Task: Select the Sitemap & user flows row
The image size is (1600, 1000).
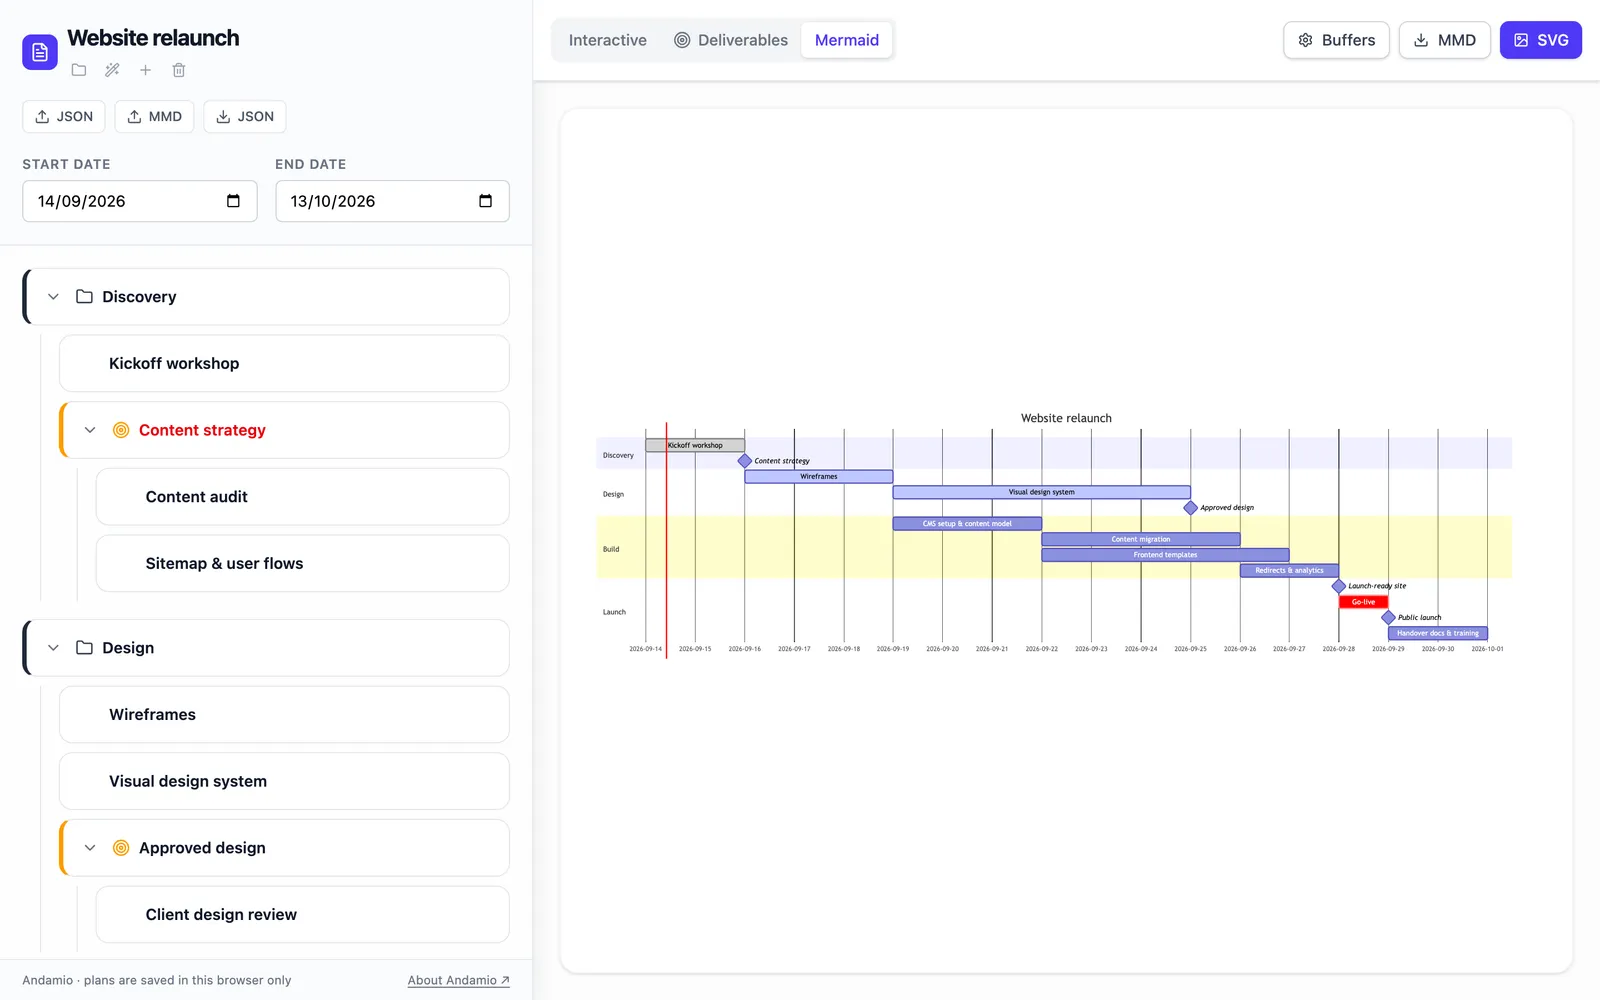Action: click(302, 564)
